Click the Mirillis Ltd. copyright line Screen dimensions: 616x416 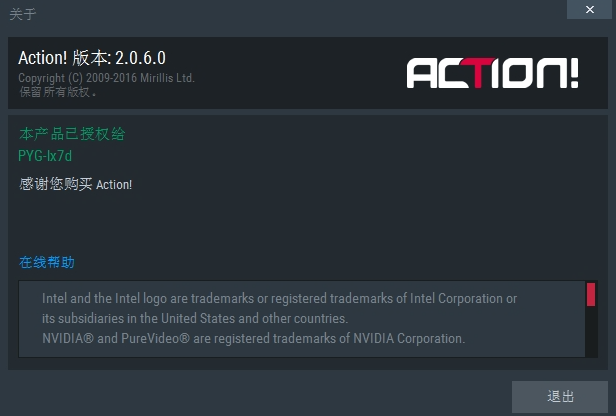(x=106, y=78)
